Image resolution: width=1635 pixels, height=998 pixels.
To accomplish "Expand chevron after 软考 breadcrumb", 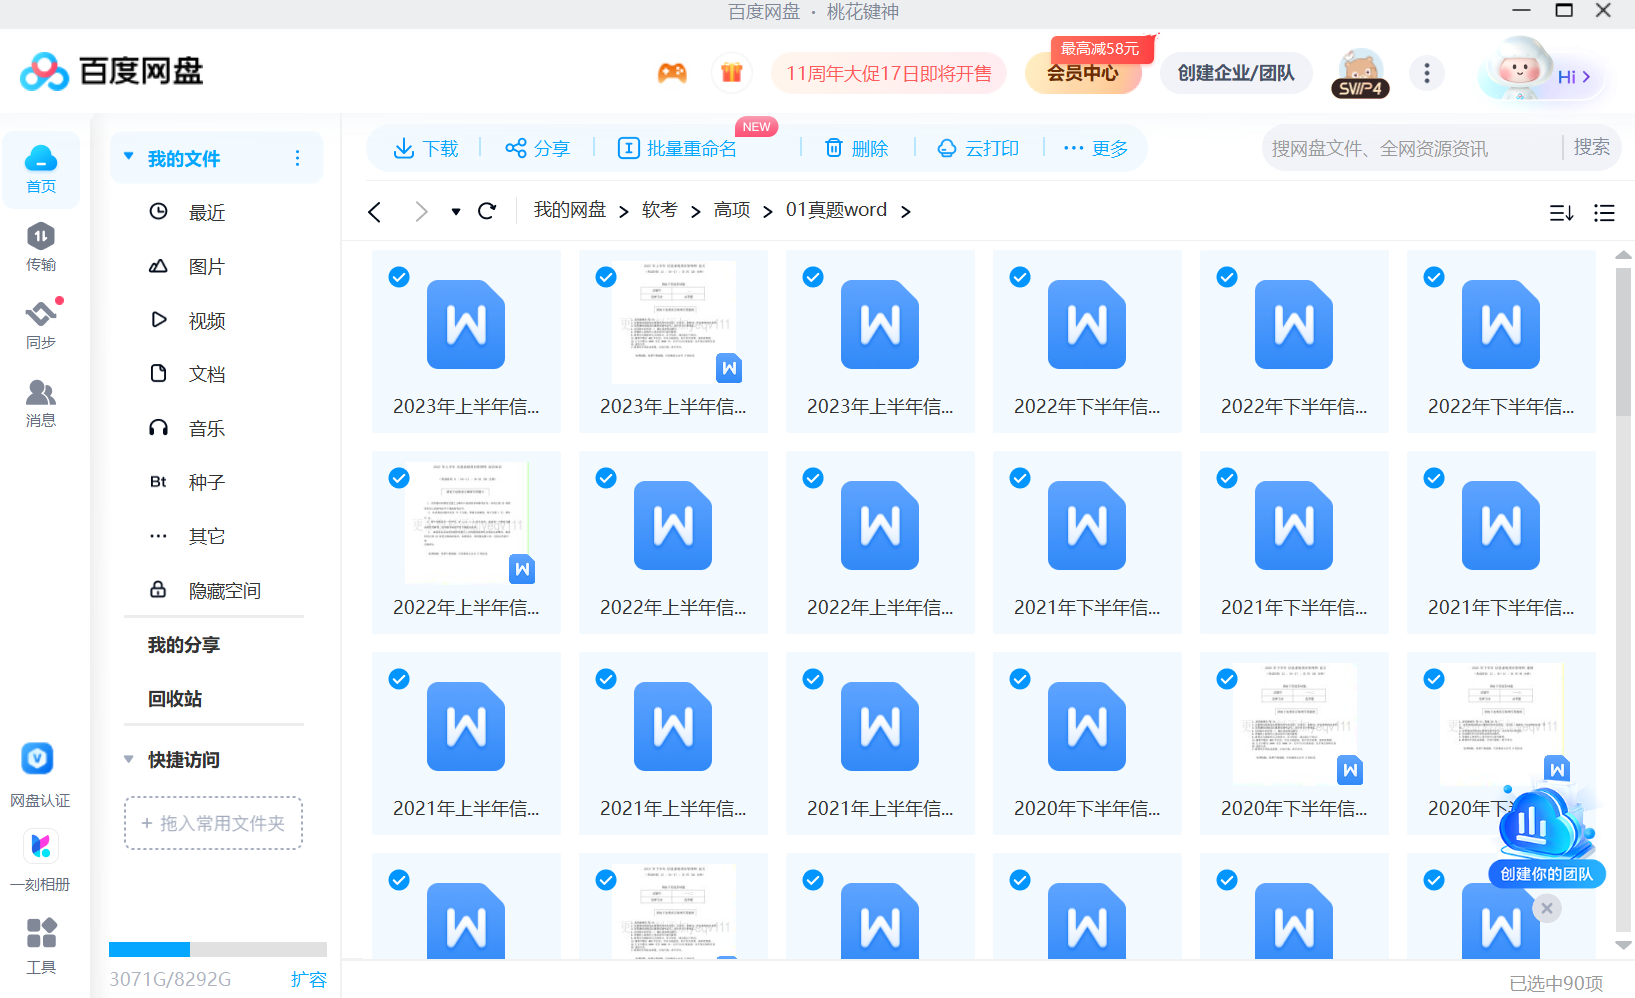I will [x=695, y=212].
